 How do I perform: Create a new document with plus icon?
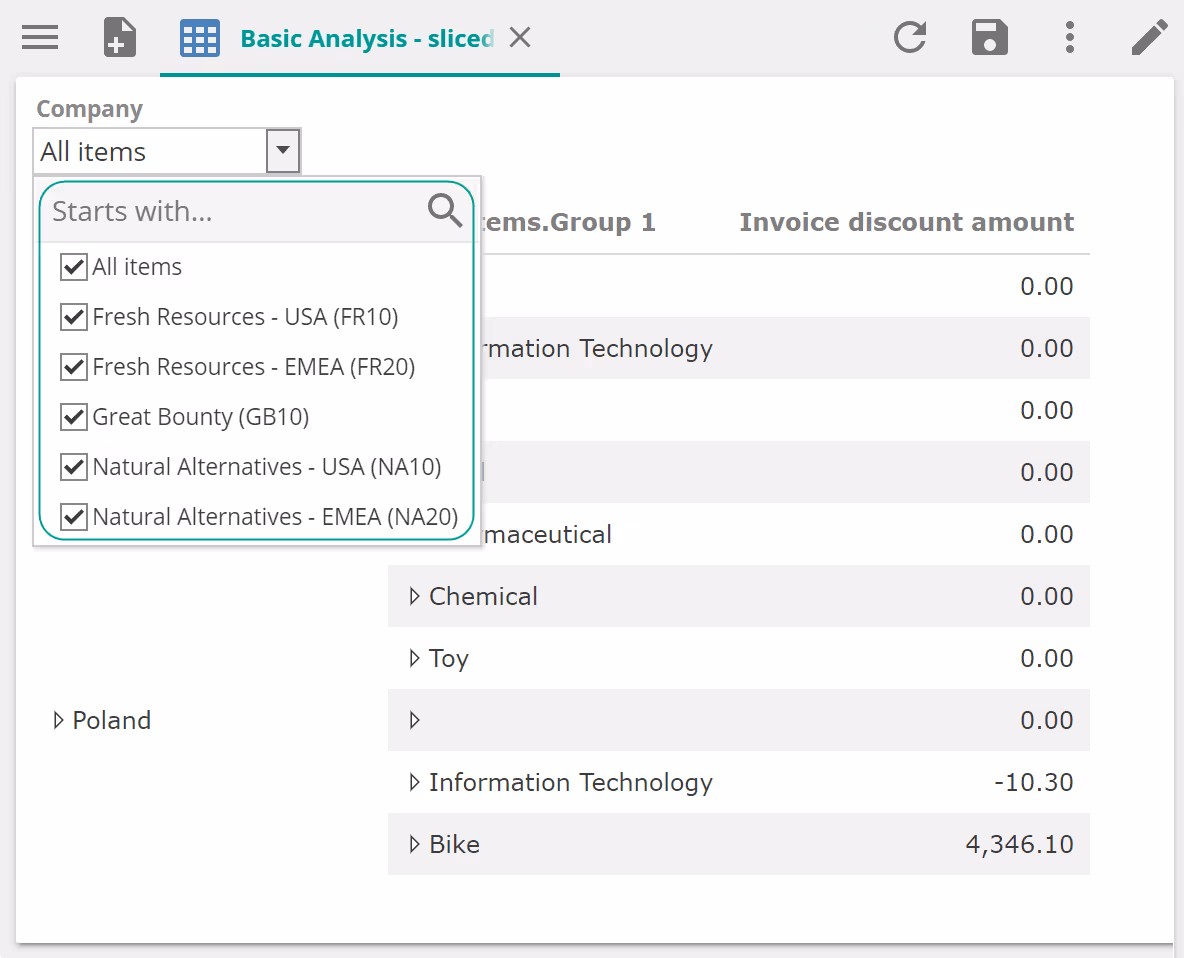click(120, 38)
